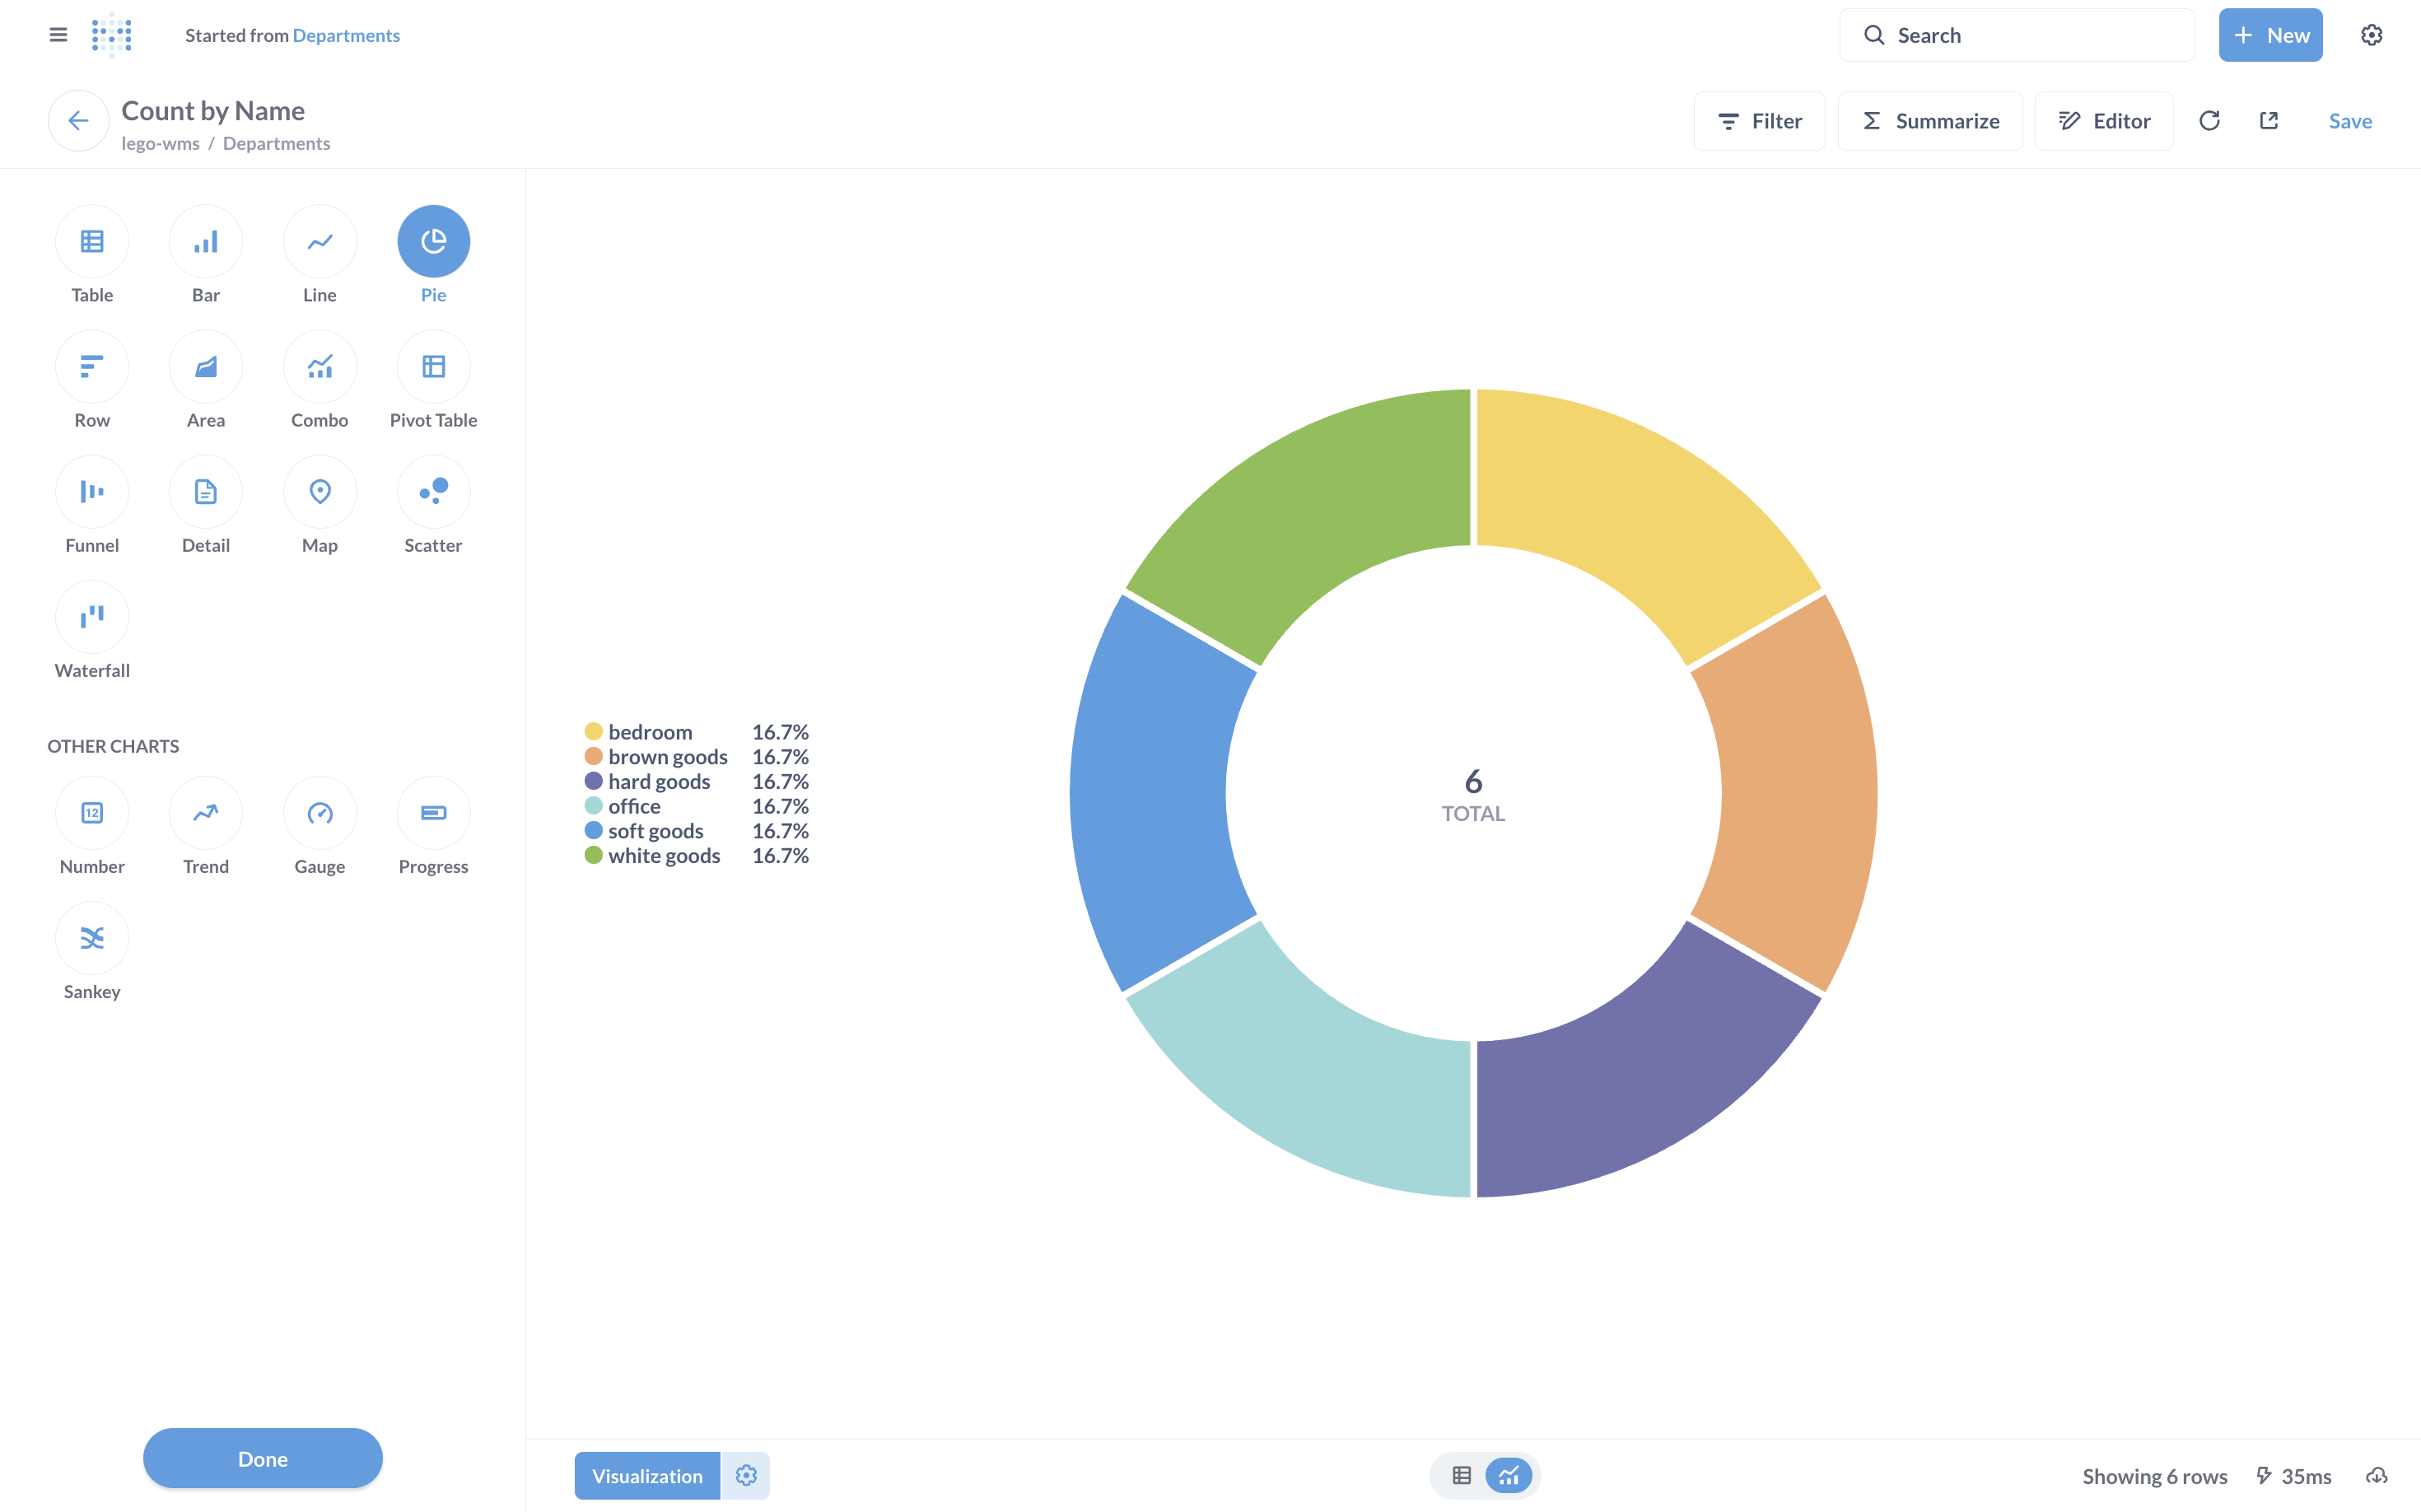Toggle the main navigation sidebar
The image size is (2421, 1512).
click(x=58, y=35)
